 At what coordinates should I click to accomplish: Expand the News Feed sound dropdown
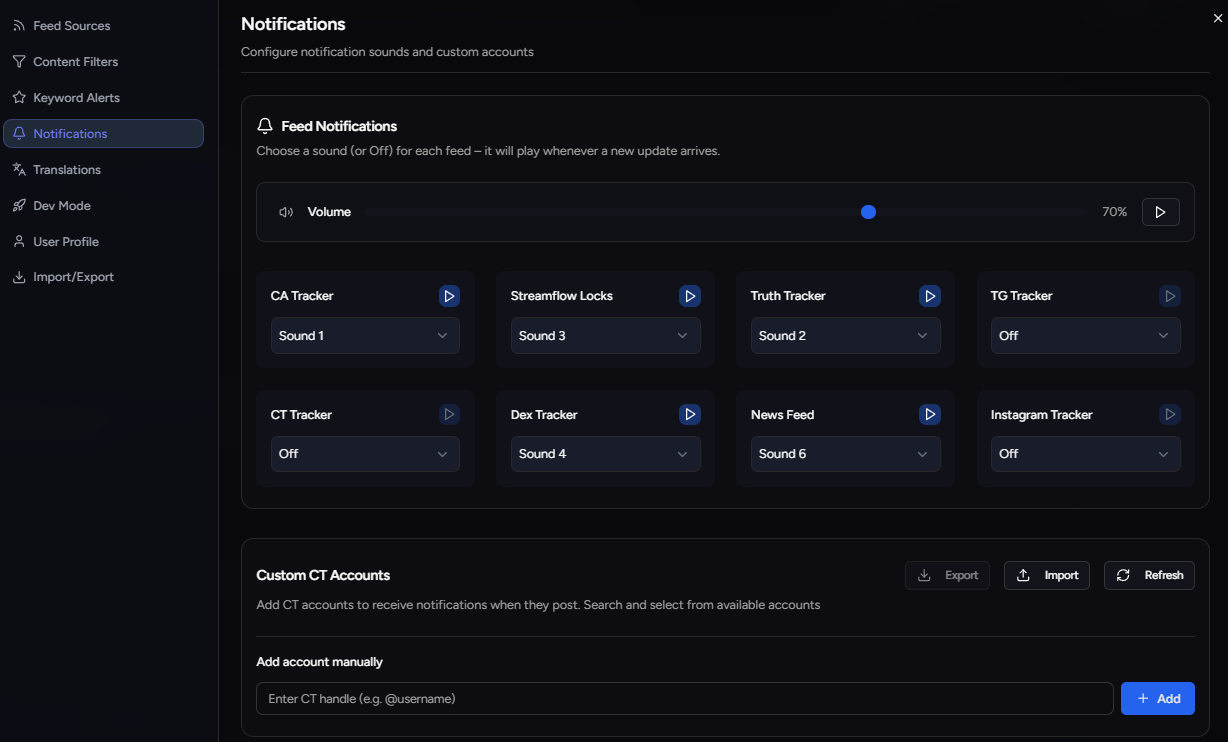[x=845, y=453]
